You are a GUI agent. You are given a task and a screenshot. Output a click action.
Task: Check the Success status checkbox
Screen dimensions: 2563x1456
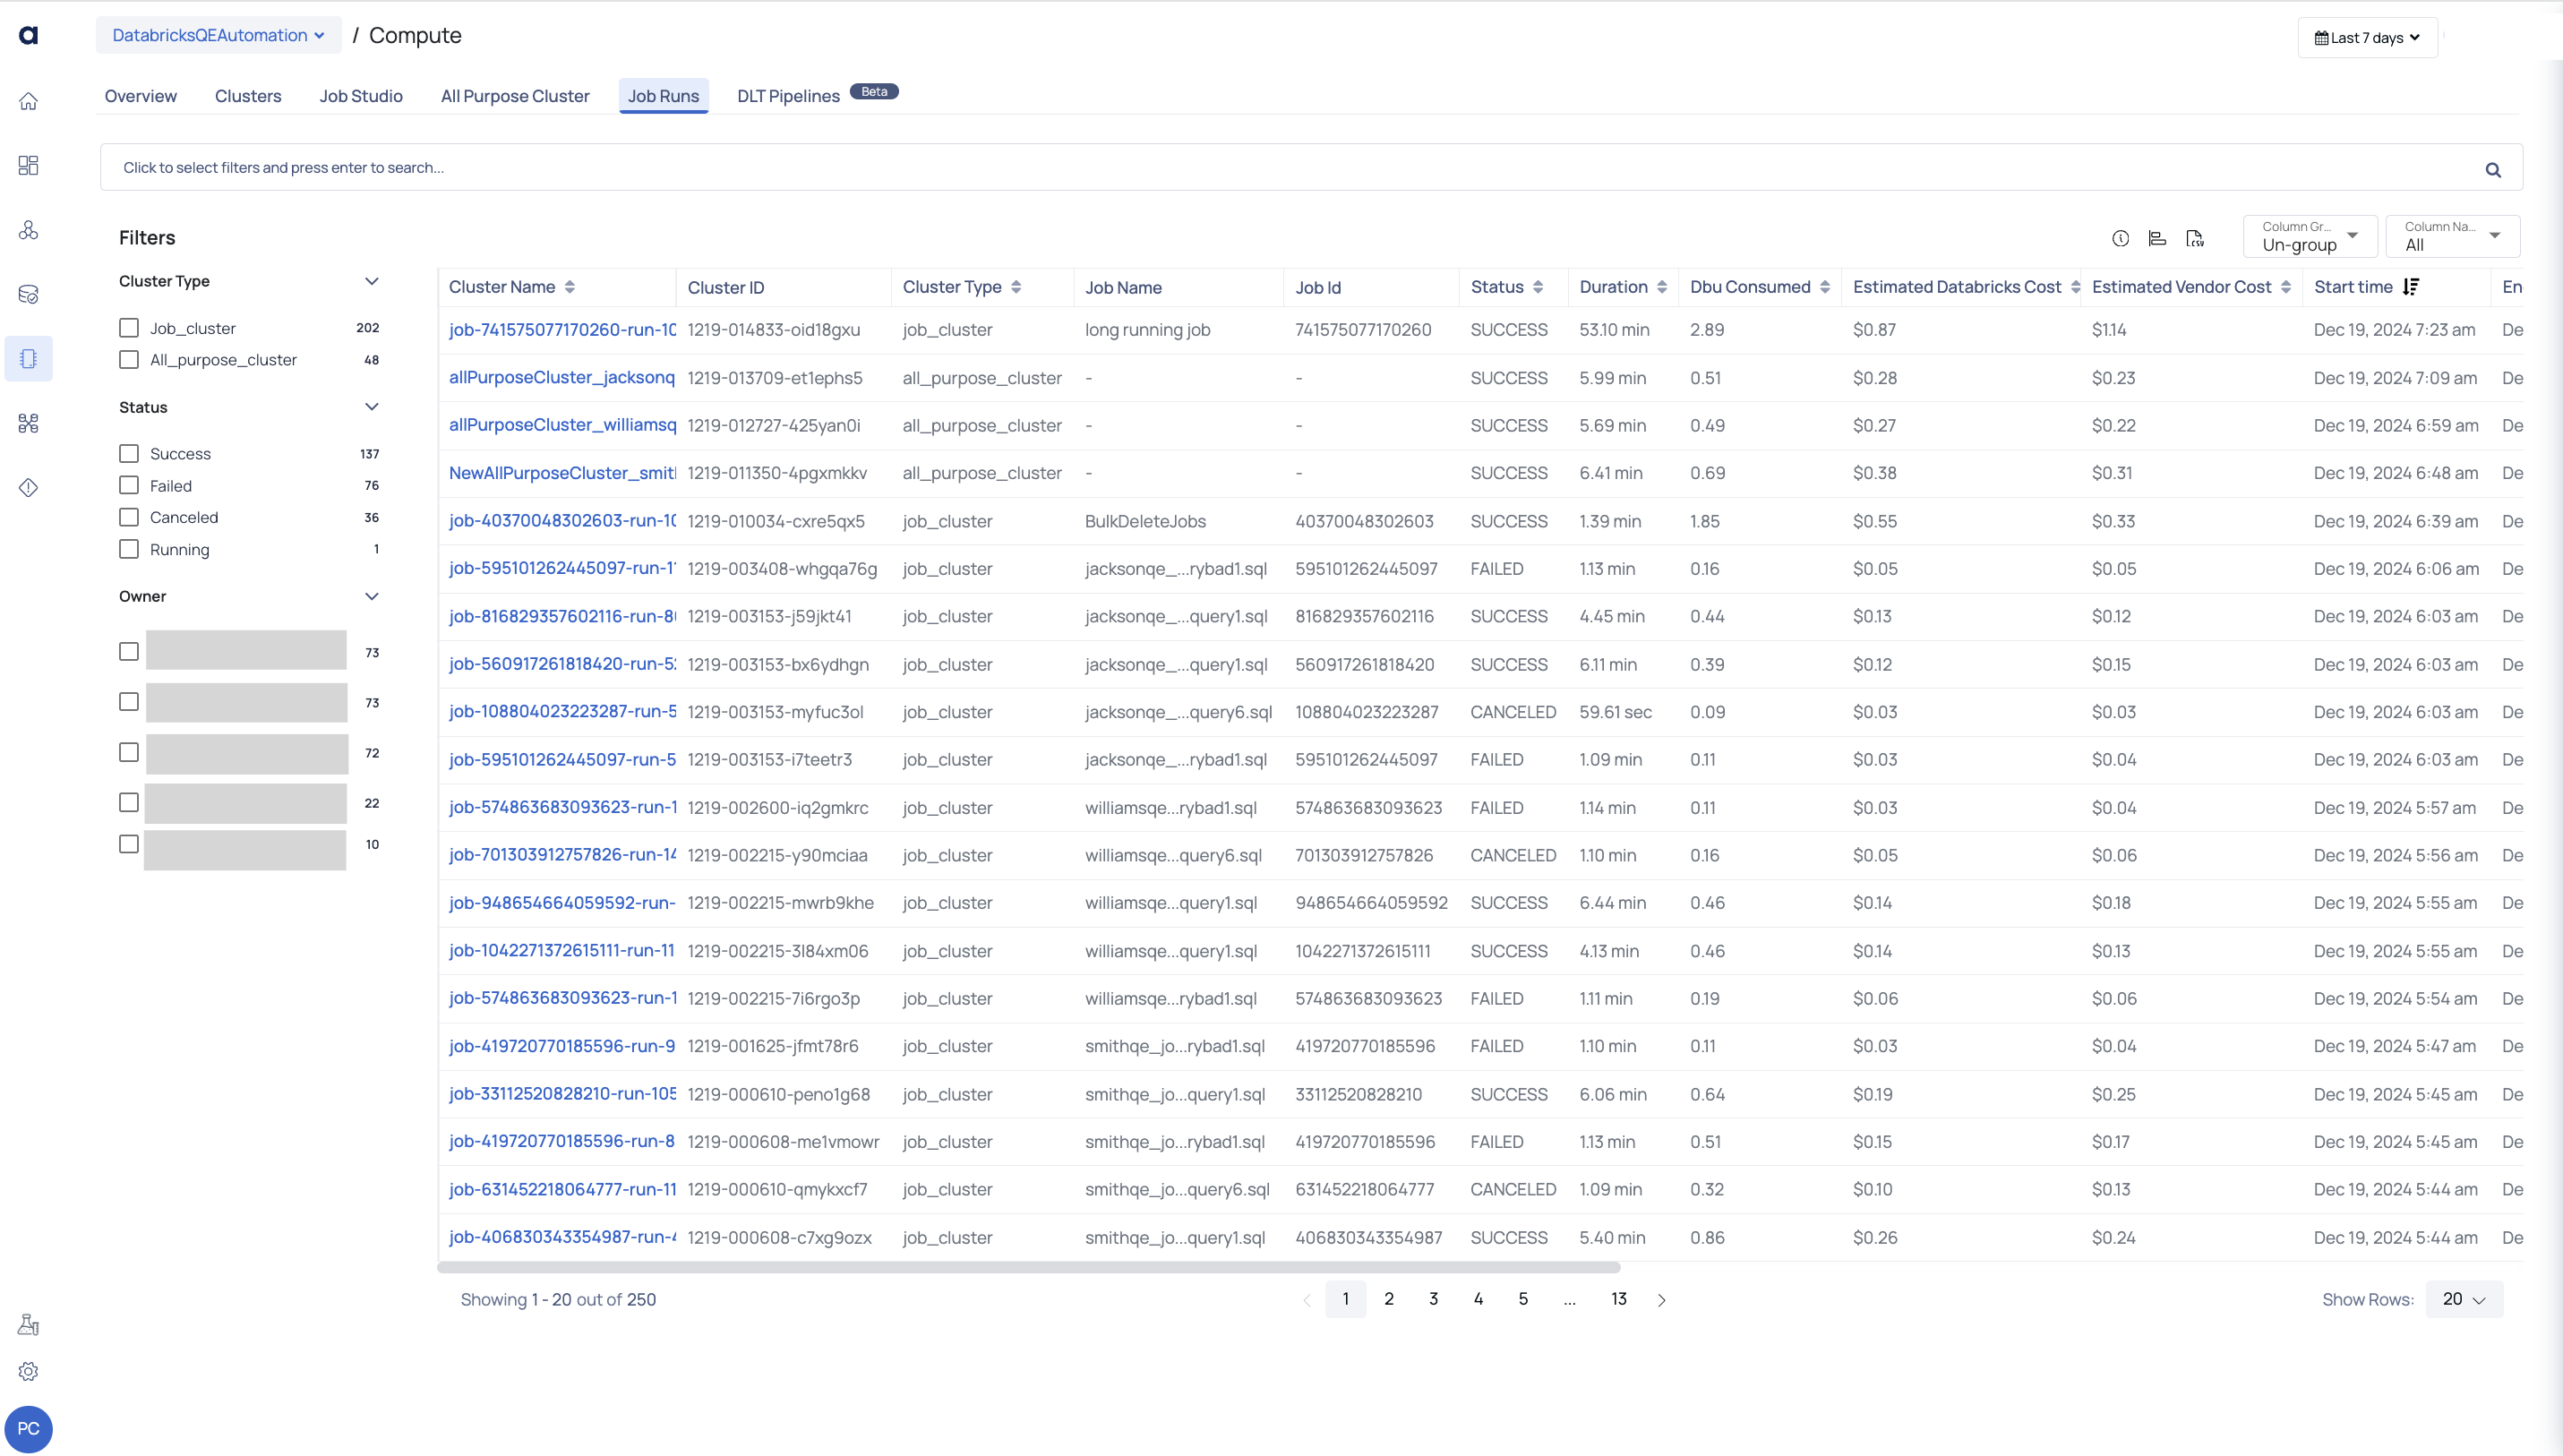[x=129, y=453]
